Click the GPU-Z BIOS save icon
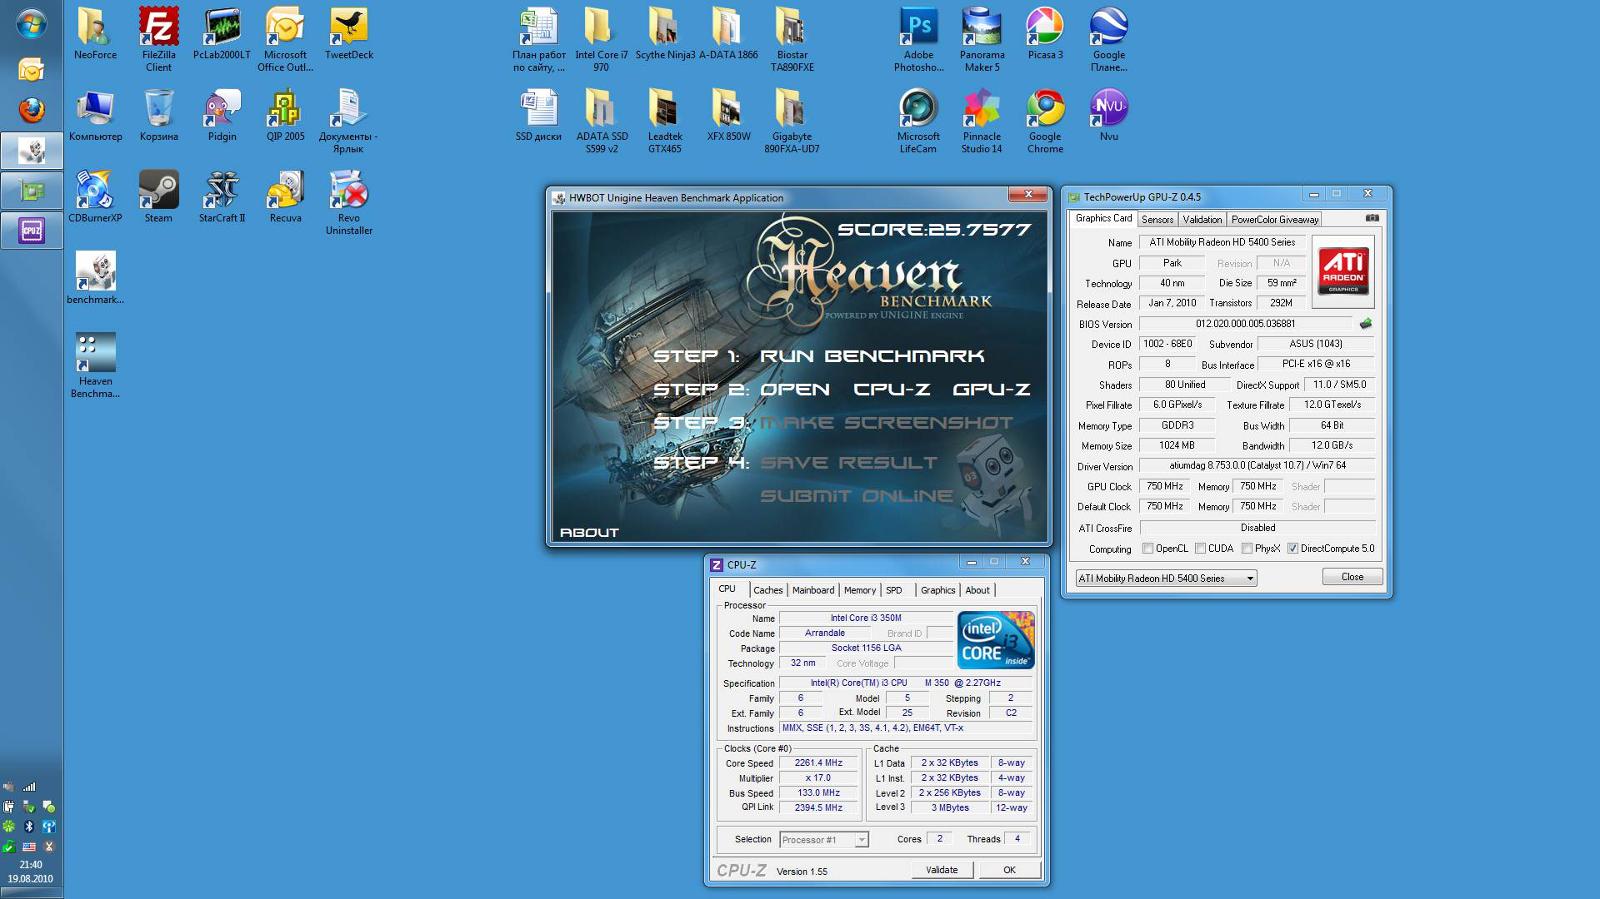Viewport: 1600px width, 899px height. [x=1365, y=324]
